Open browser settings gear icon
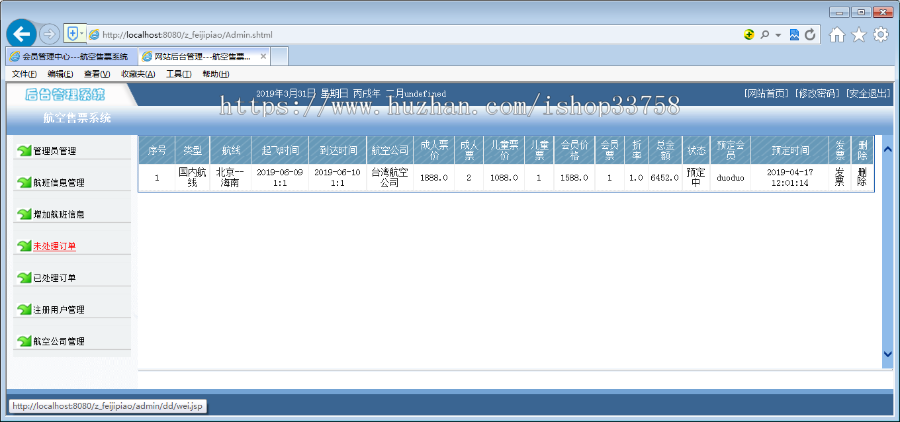Viewport: 900px width, 422px height. (880, 35)
